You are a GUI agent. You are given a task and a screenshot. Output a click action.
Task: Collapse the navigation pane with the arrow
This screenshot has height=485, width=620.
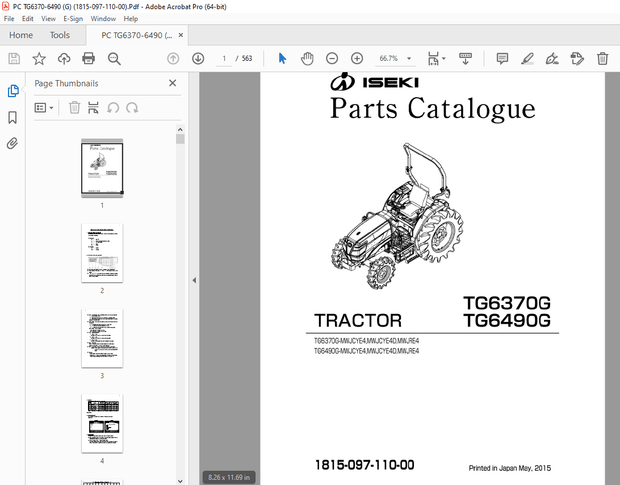click(x=194, y=280)
